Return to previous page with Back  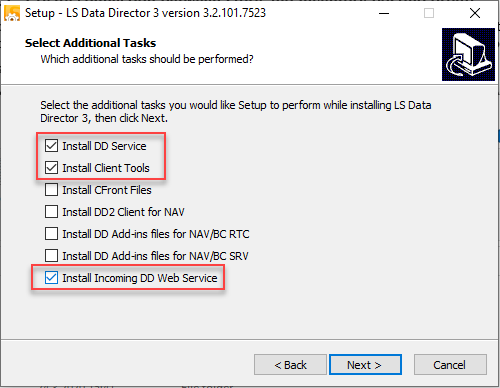(290, 365)
